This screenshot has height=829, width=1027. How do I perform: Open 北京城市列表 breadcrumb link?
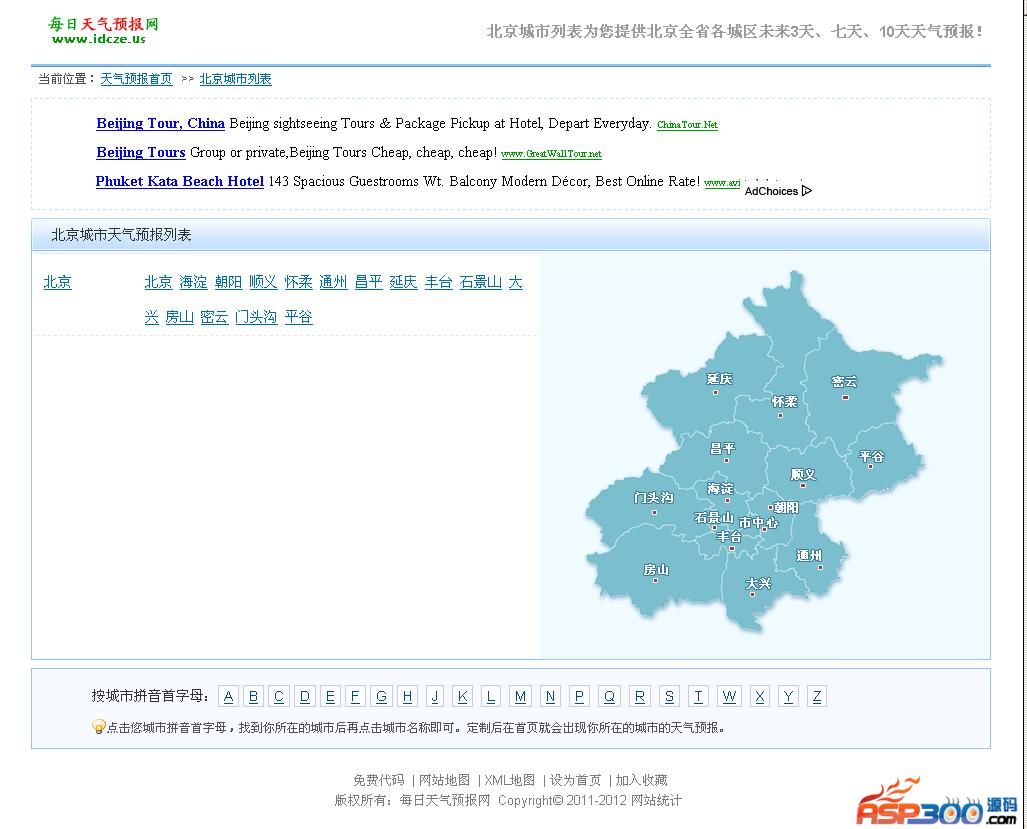[x=235, y=79]
